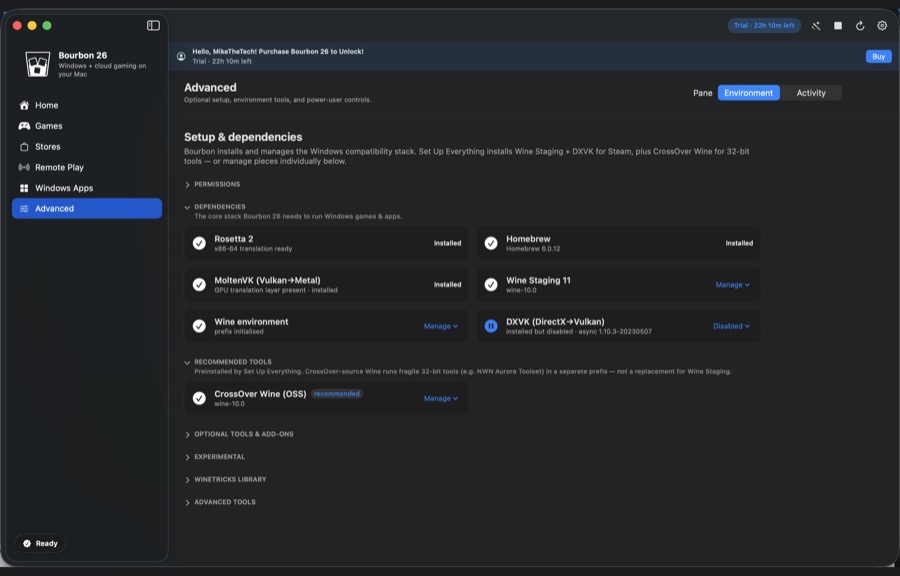
Task: Click MoltenVK Installed status
Action: click(x=447, y=285)
